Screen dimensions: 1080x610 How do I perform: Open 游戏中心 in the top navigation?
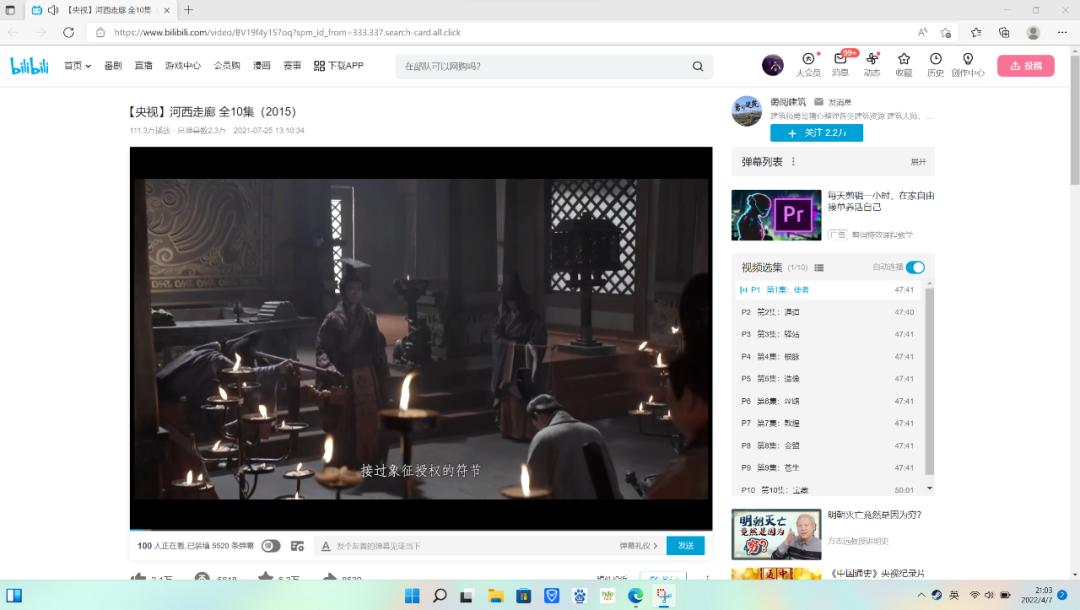[x=183, y=66]
